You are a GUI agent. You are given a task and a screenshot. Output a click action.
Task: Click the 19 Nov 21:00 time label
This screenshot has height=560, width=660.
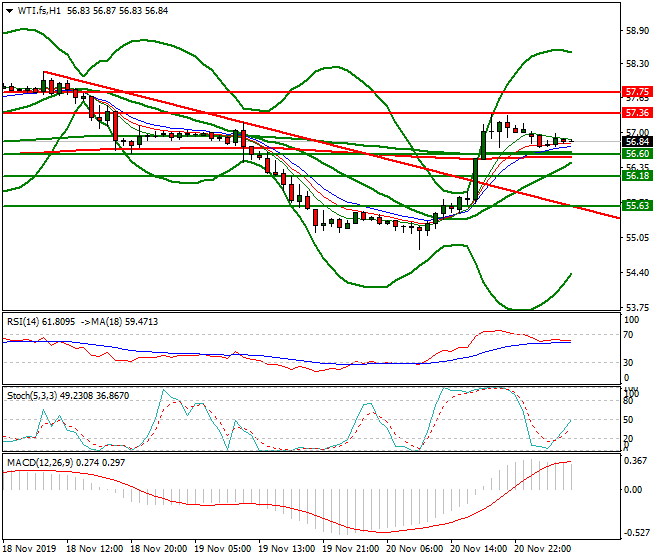tap(351, 549)
